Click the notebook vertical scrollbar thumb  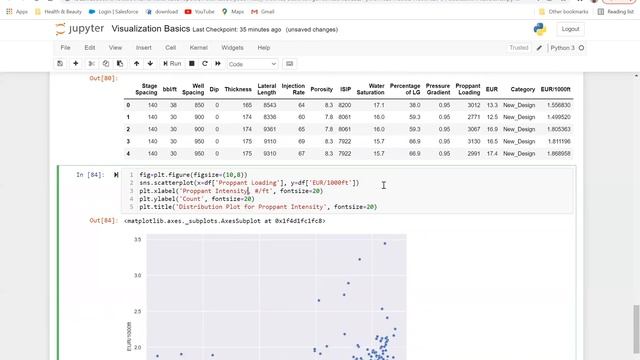[x=636, y=329]
